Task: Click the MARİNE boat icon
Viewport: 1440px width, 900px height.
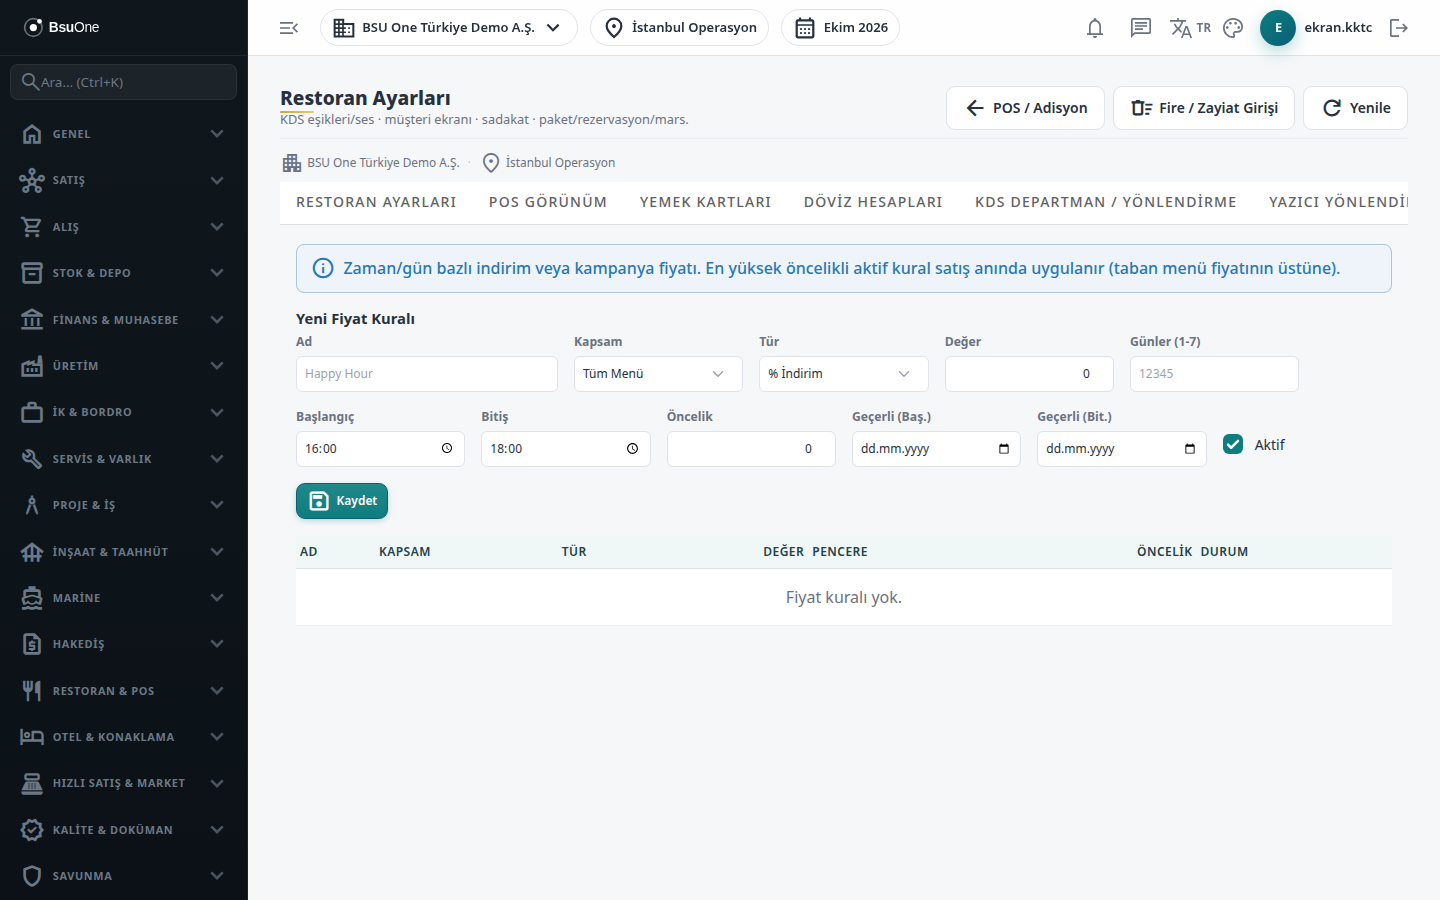Action: click(32, 598)
